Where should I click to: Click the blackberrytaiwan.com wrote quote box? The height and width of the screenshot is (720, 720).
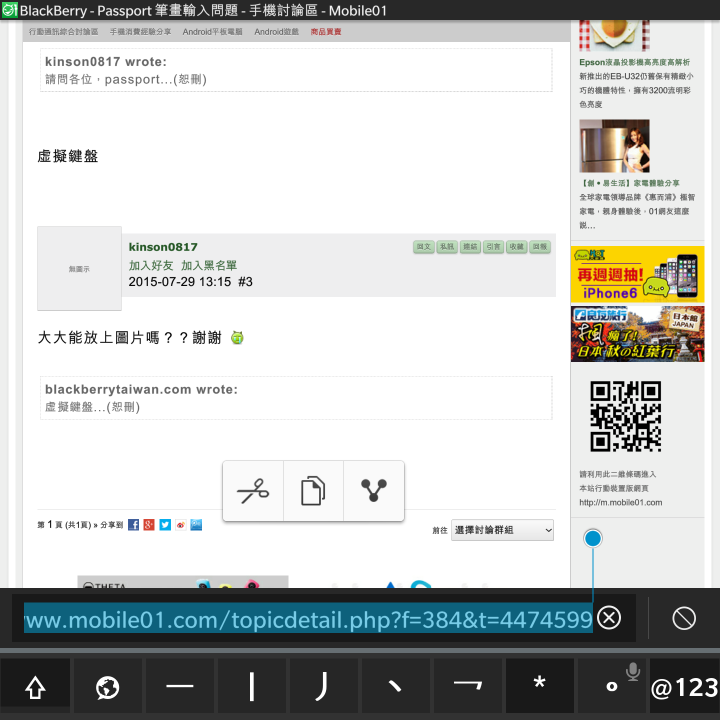click(296, 398)
